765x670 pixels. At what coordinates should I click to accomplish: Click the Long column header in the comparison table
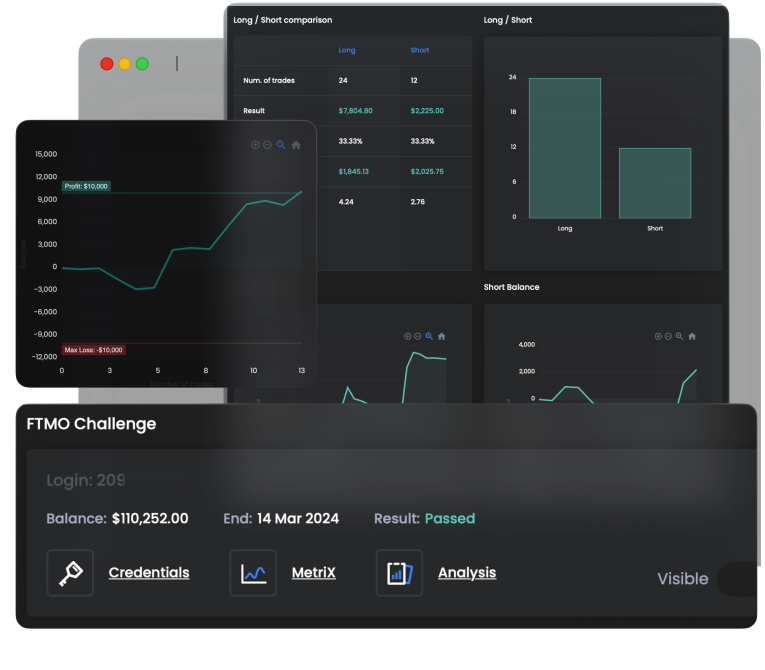point(347,50)
